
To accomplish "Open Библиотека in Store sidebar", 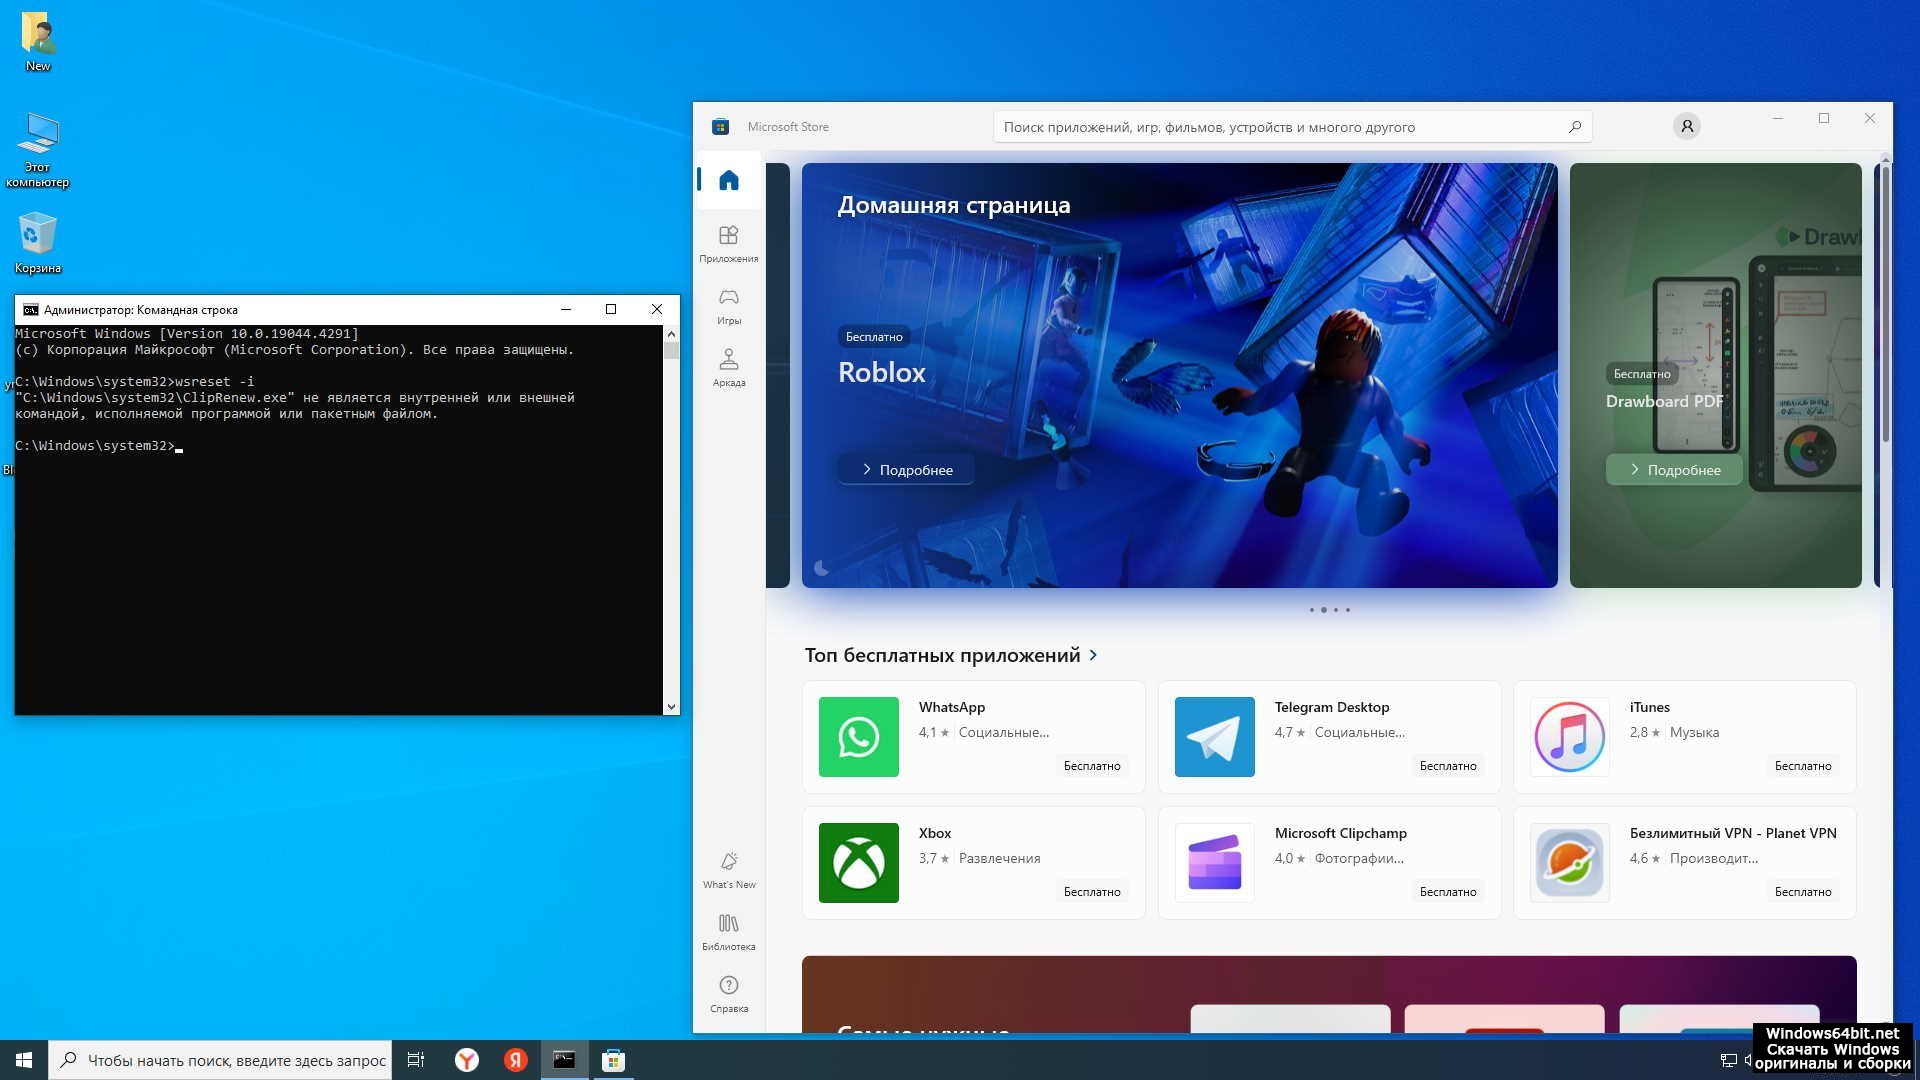I will tap(728, 931).
